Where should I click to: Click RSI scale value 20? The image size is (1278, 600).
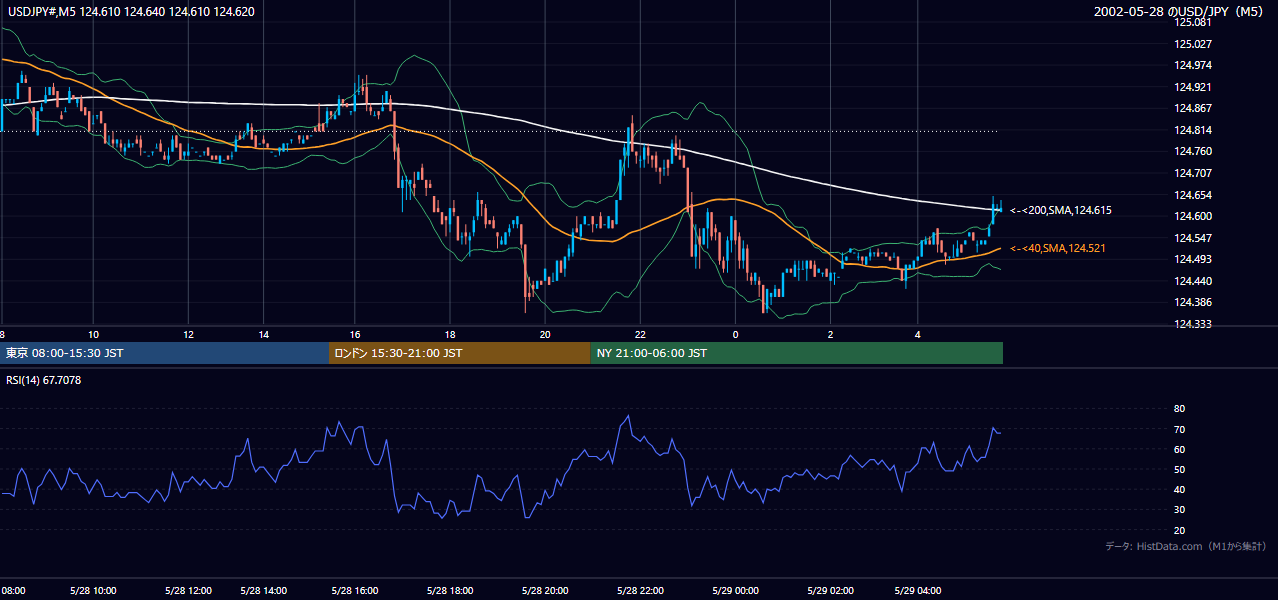[x=1179, y=531]
